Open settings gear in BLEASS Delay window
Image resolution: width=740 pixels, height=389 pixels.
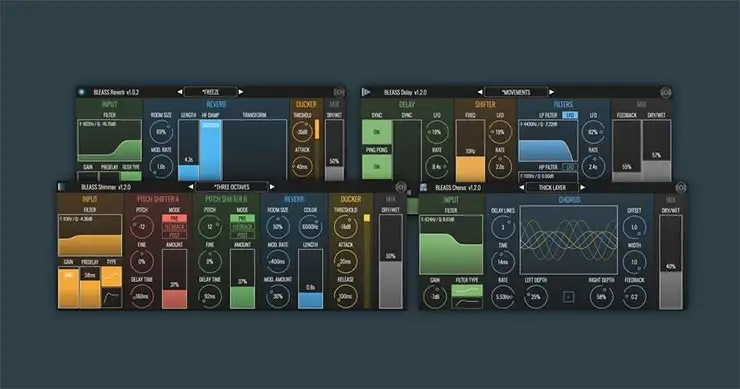(665, 92)
